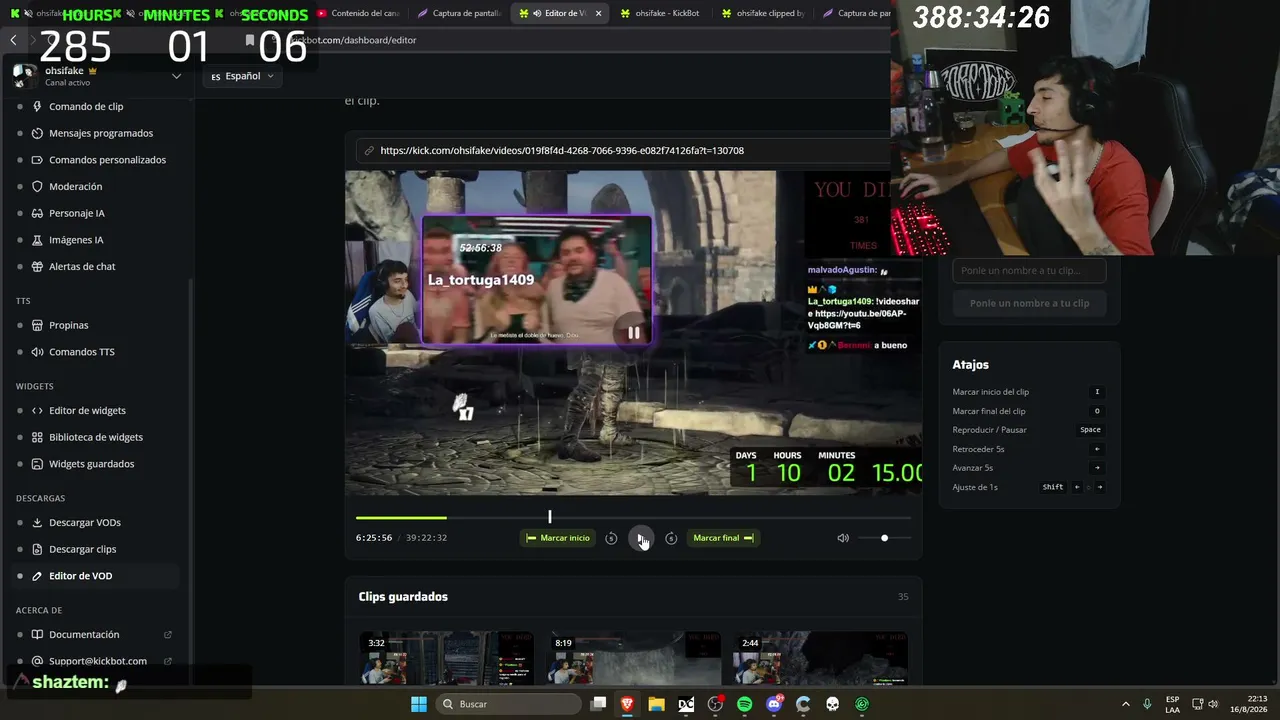Click the Brave browser taskbar icon

628,704
